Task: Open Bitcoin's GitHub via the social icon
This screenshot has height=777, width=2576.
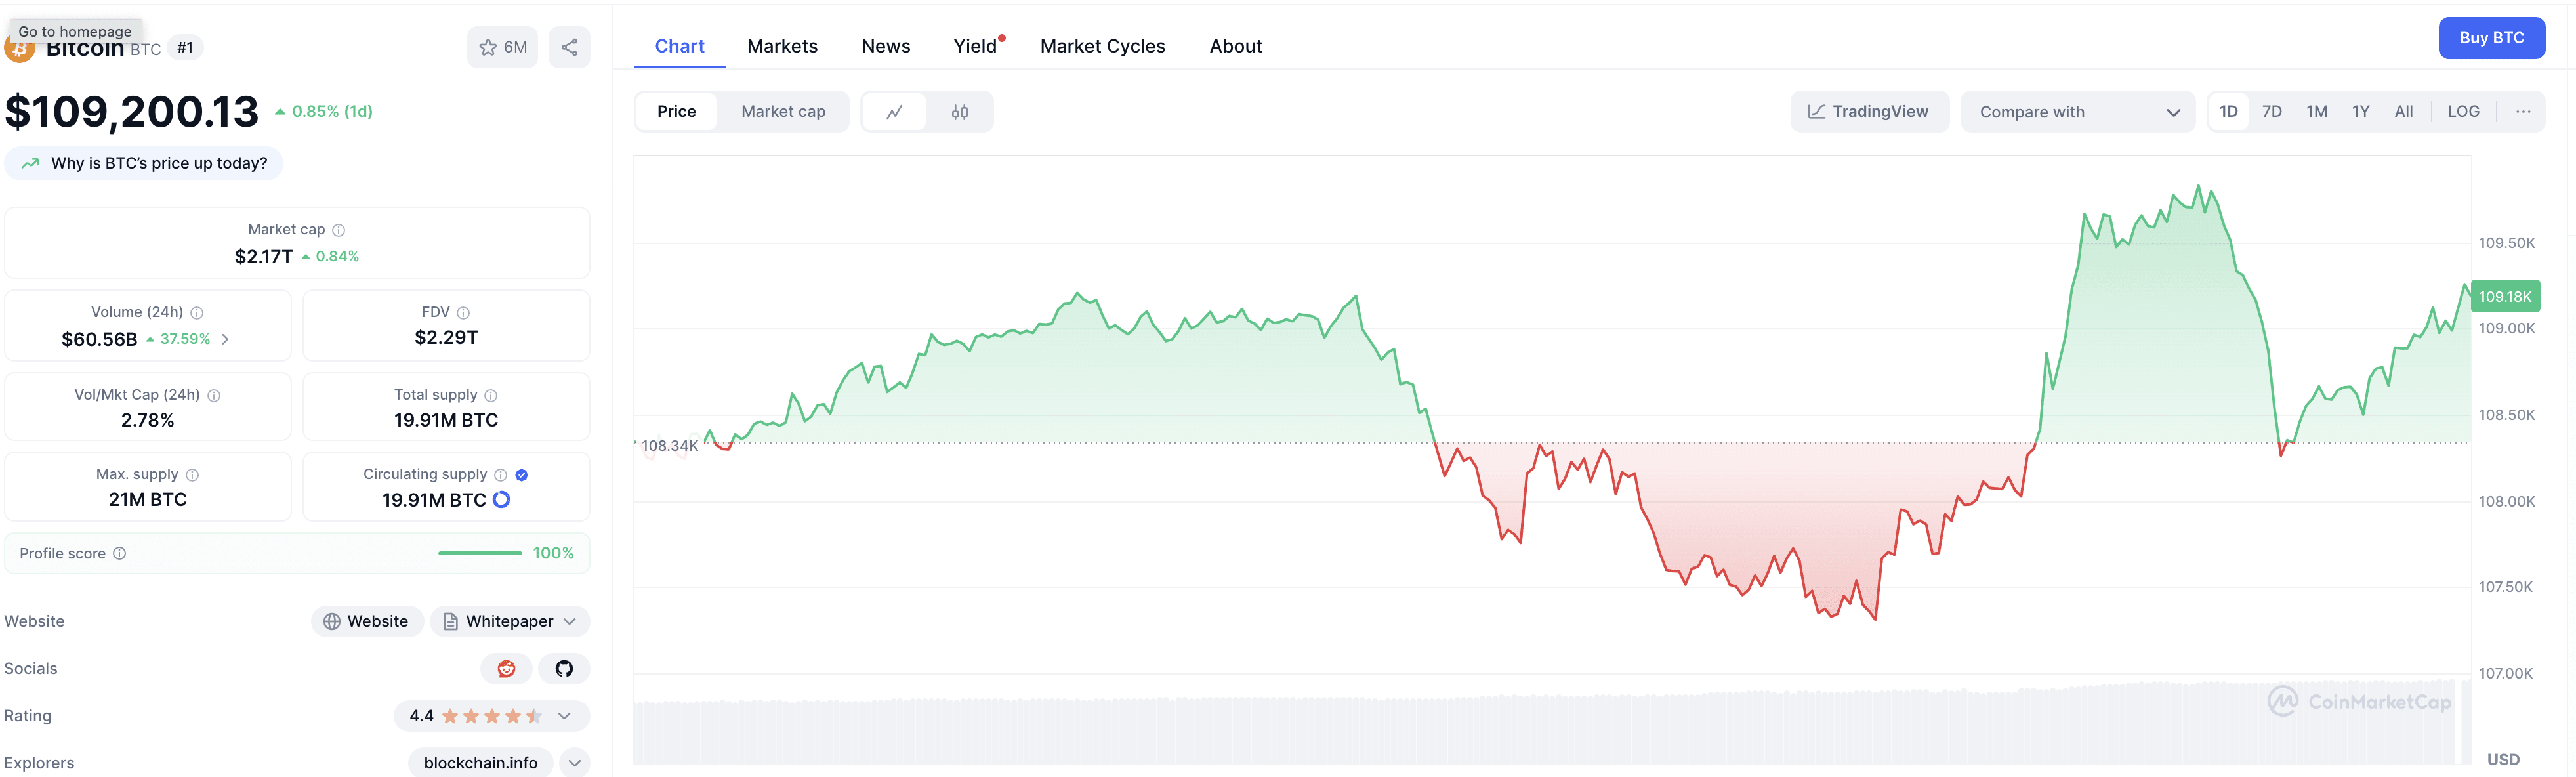Action: point(564,668)
